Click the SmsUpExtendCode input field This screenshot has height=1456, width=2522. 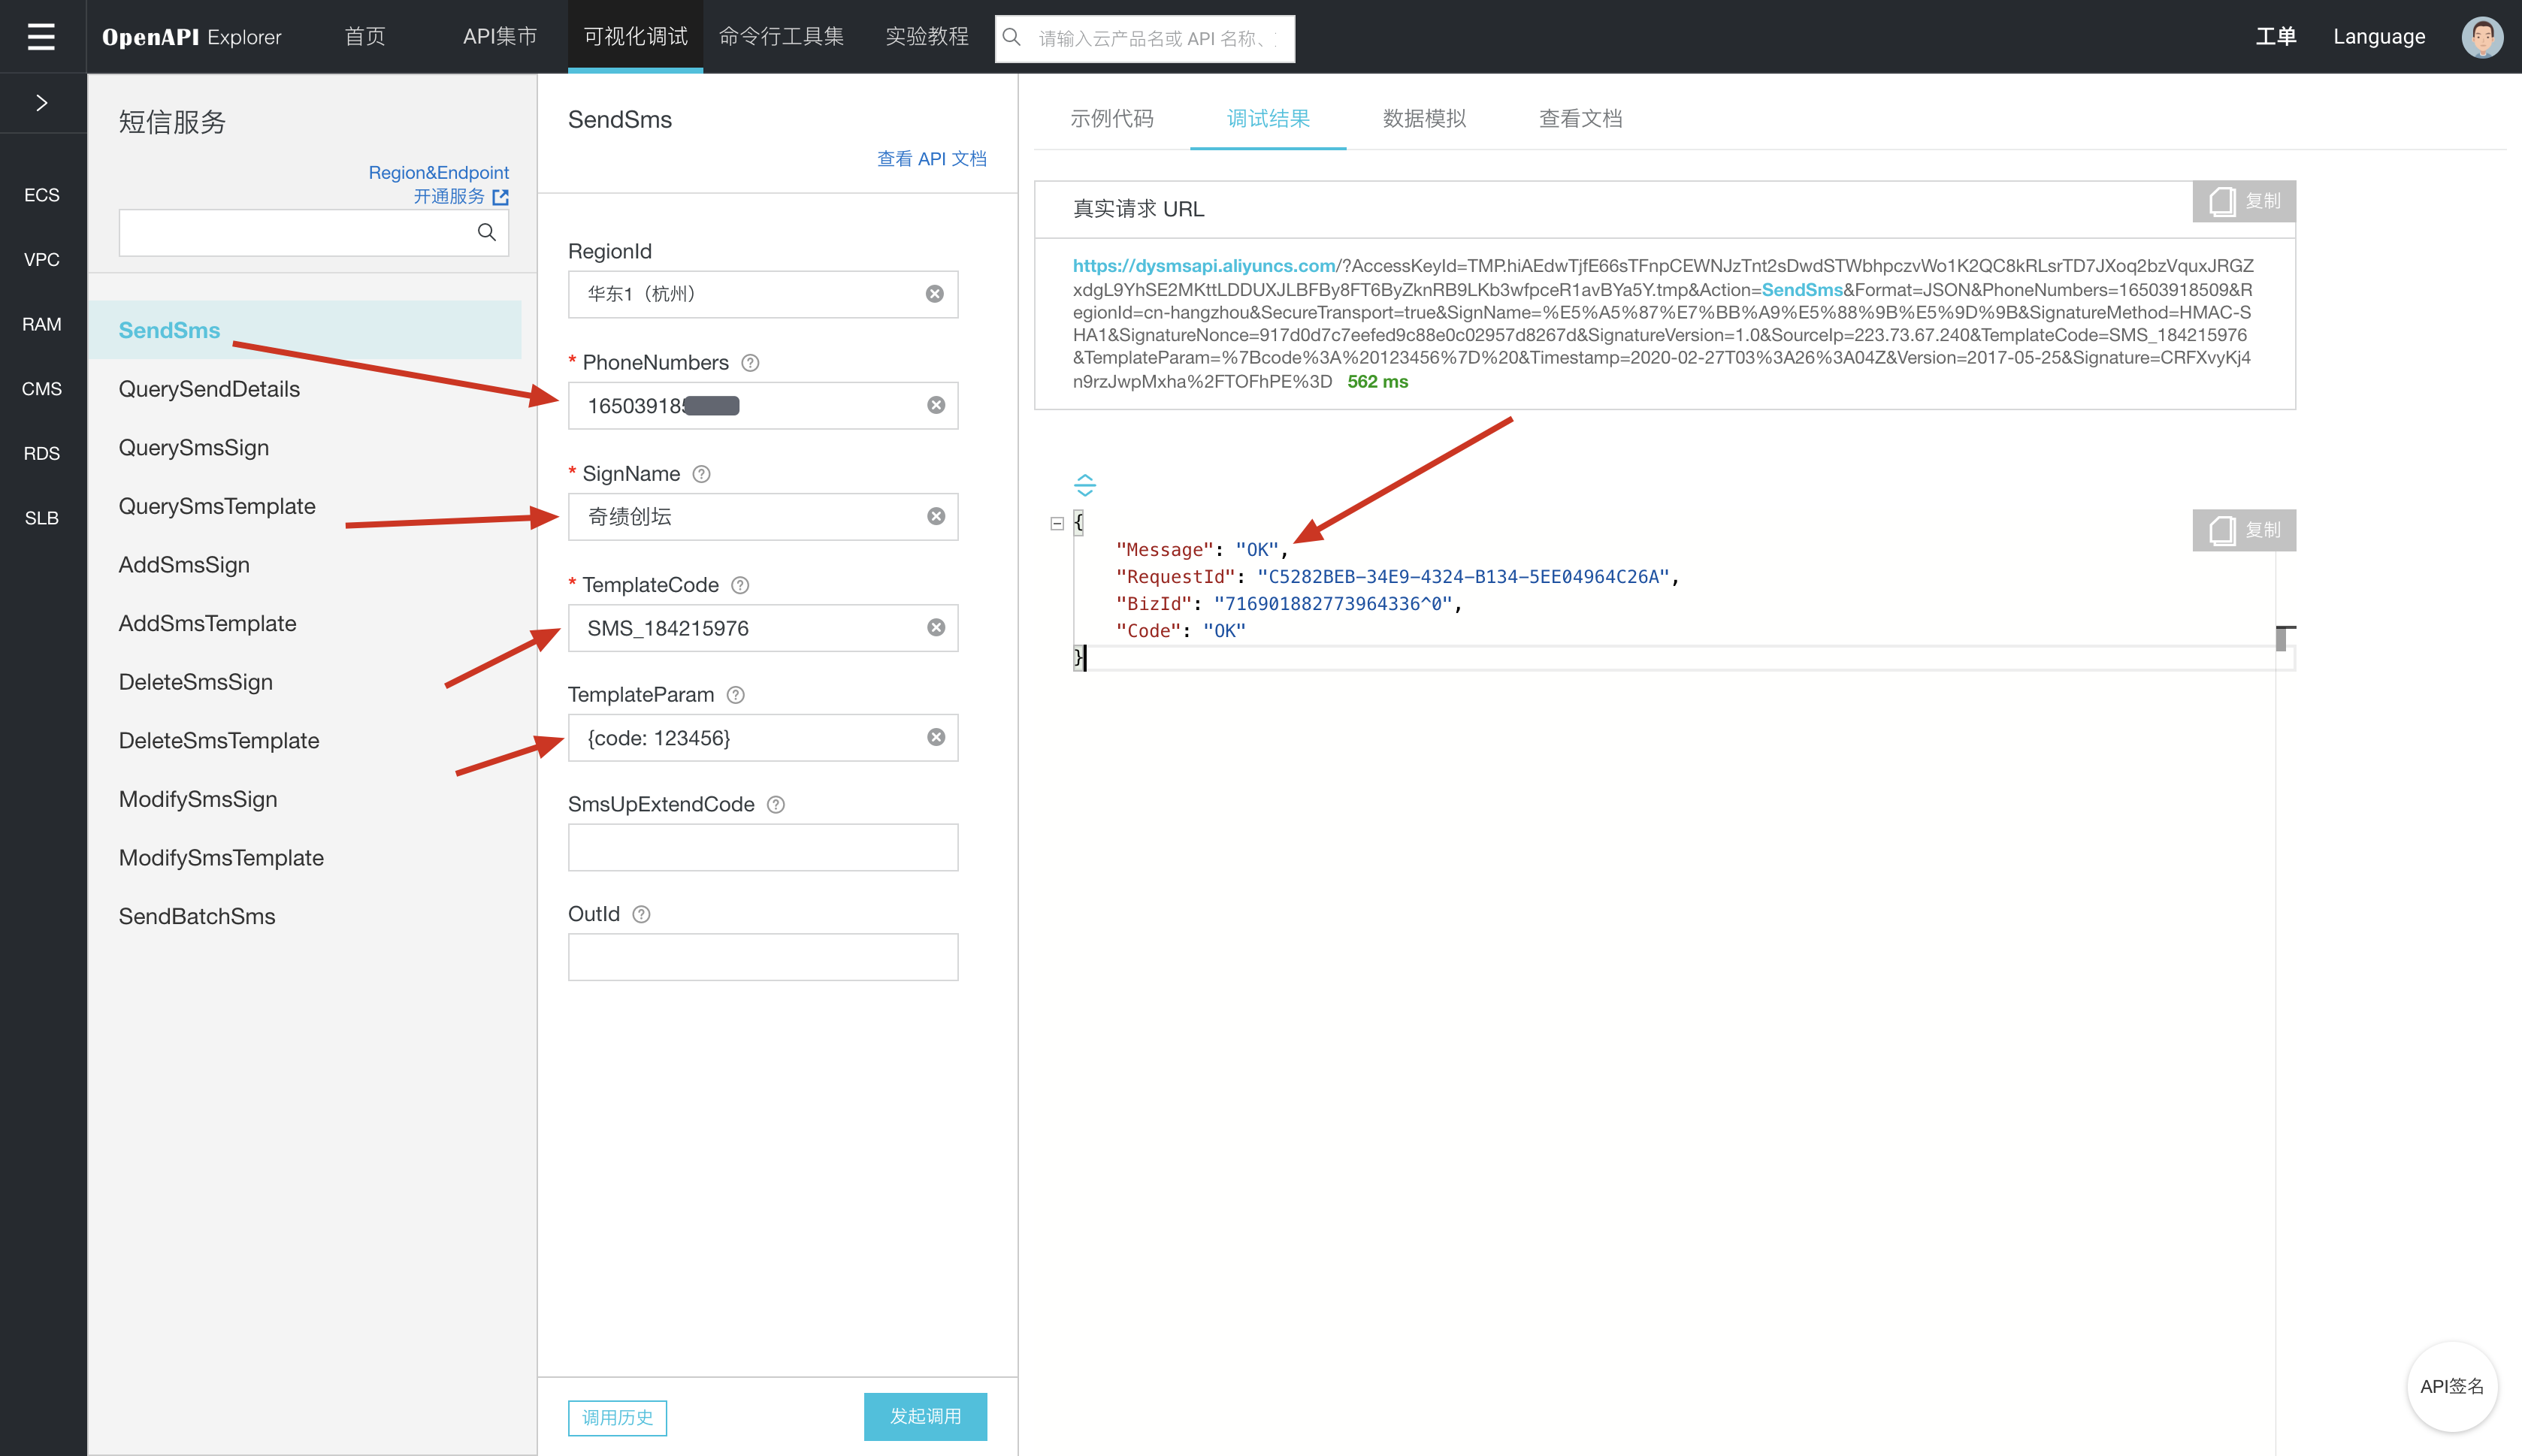point(762,847)
